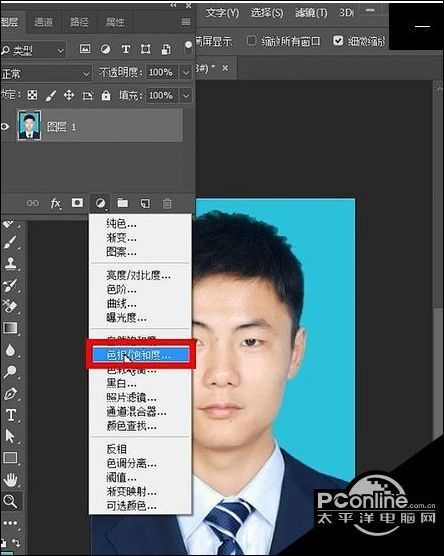Uncheck the 细微缩放 checkbox

click(338, 40)
